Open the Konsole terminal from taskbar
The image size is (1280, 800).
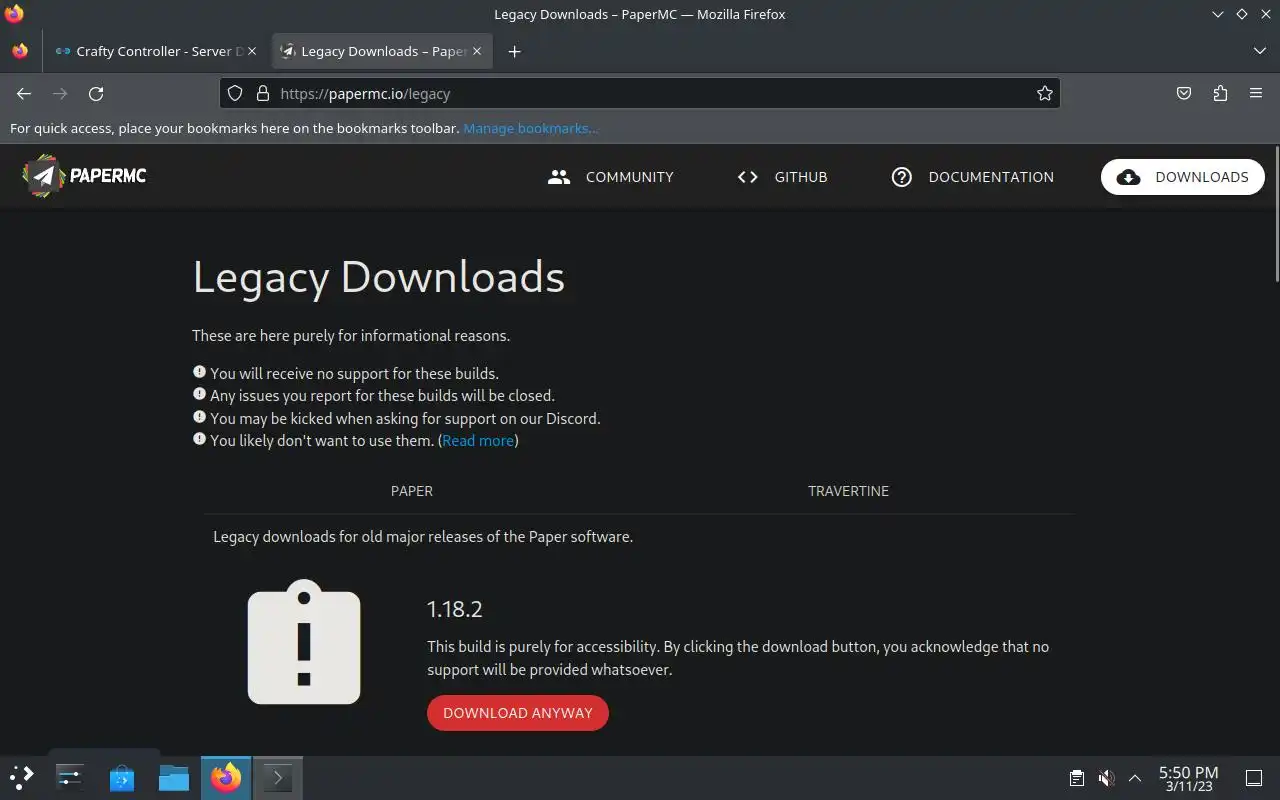[278, 777]
